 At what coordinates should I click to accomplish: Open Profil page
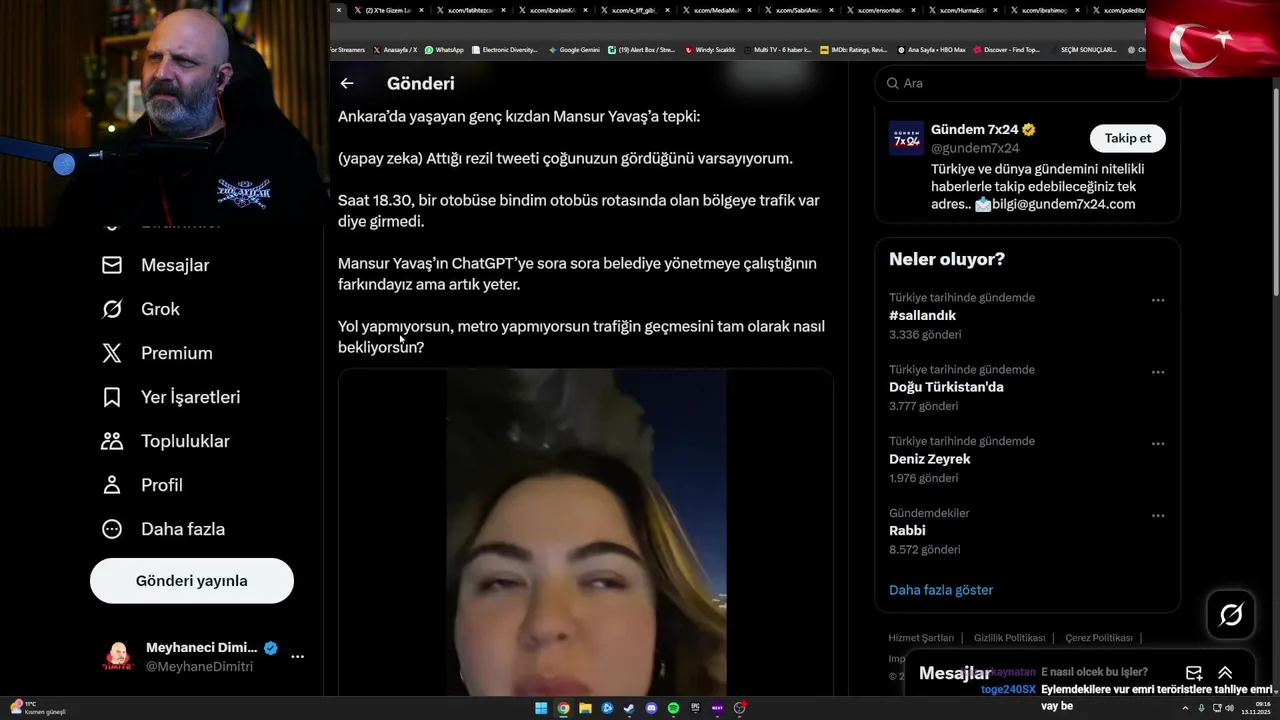point(142,485)
